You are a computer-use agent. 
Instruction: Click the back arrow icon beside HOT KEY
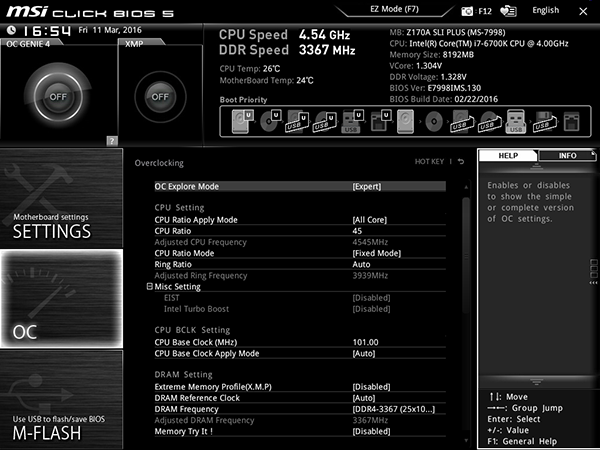tap(461, 161)
